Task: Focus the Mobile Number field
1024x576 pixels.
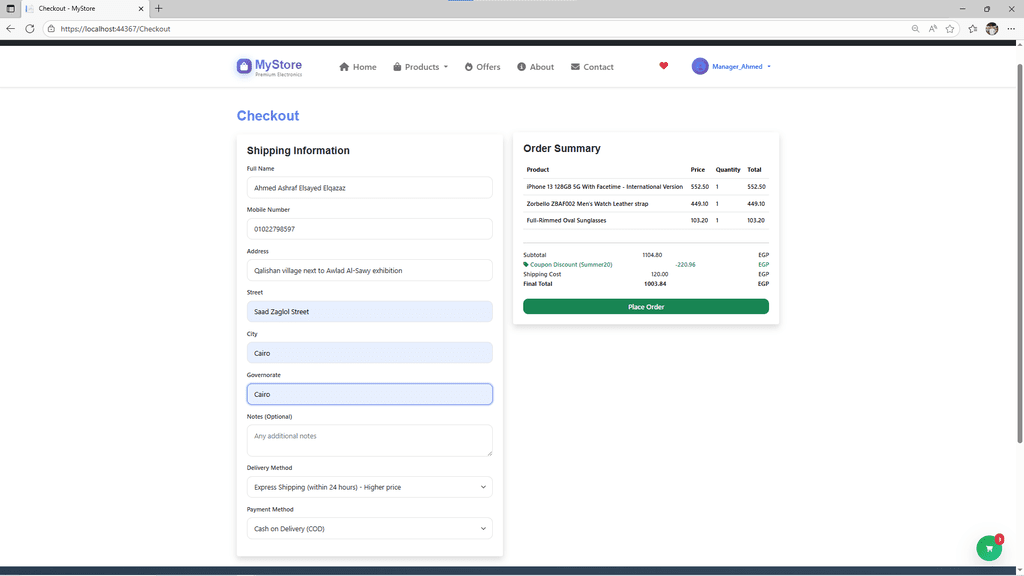Action: coord(369,229)
